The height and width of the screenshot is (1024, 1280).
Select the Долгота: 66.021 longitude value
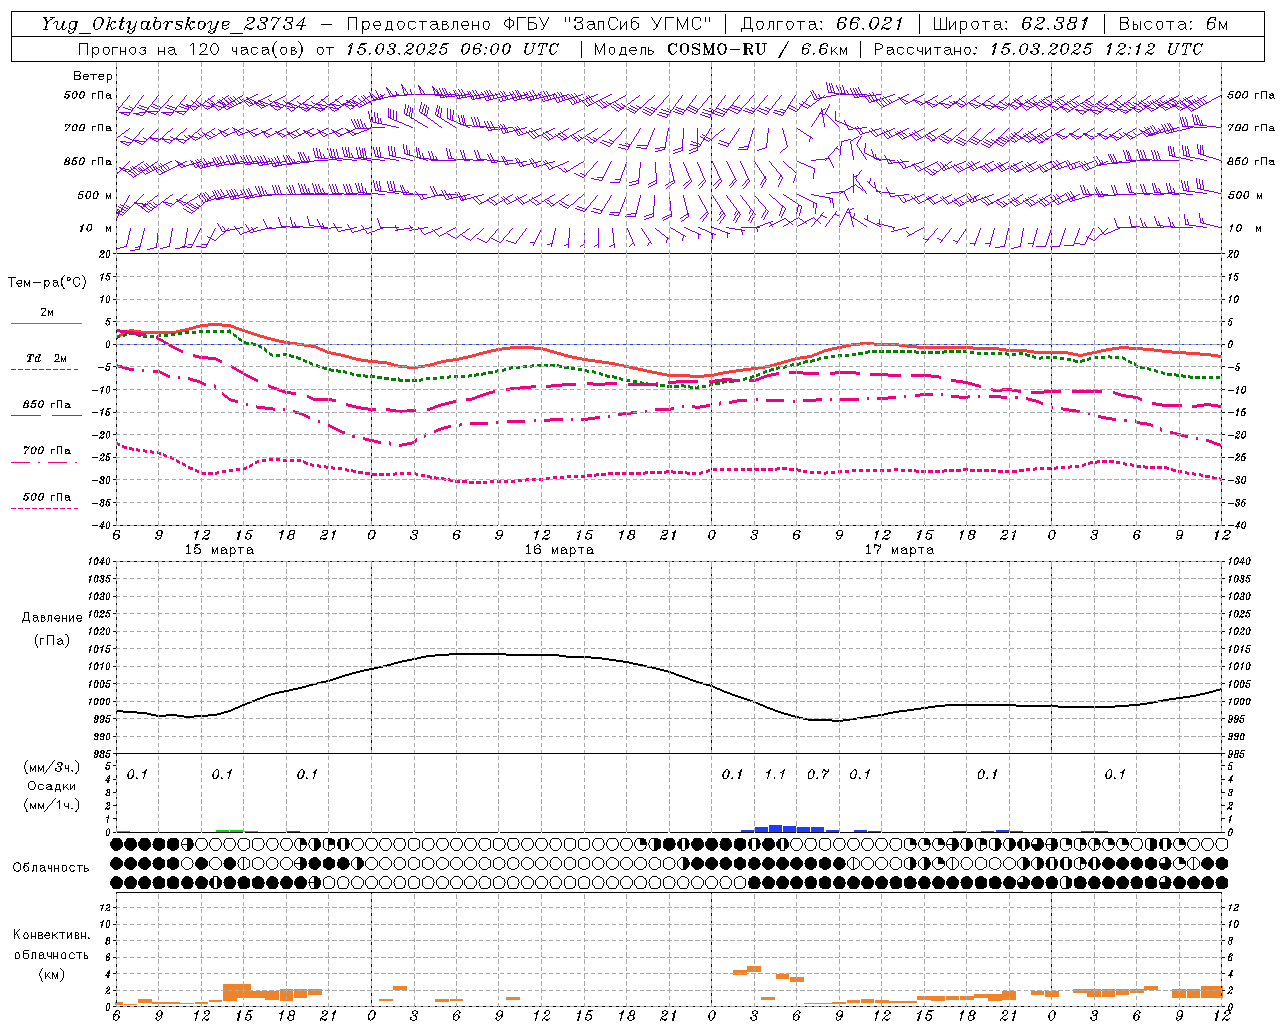pos(822,24)
